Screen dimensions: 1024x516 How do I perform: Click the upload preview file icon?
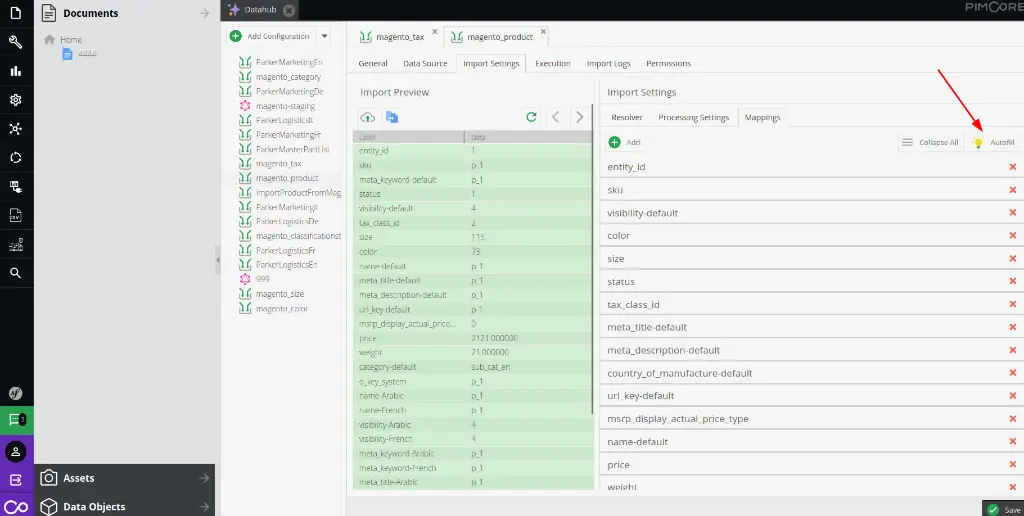tap(367, 117)
